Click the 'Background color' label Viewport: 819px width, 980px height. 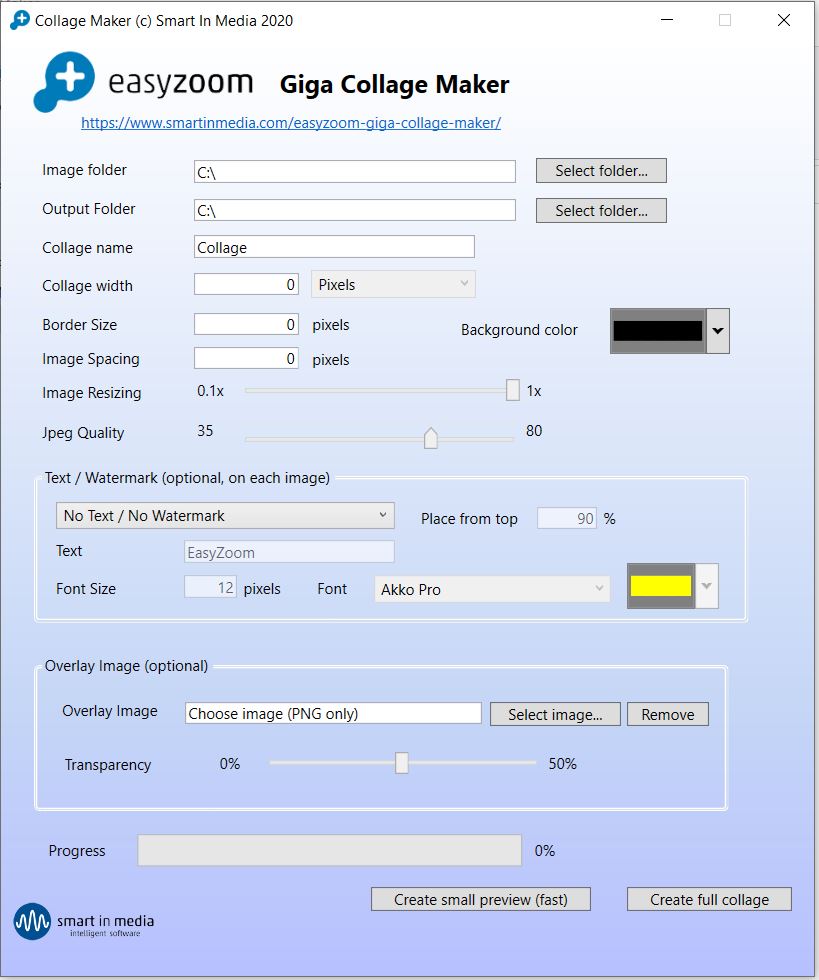[x=519, y=329]
